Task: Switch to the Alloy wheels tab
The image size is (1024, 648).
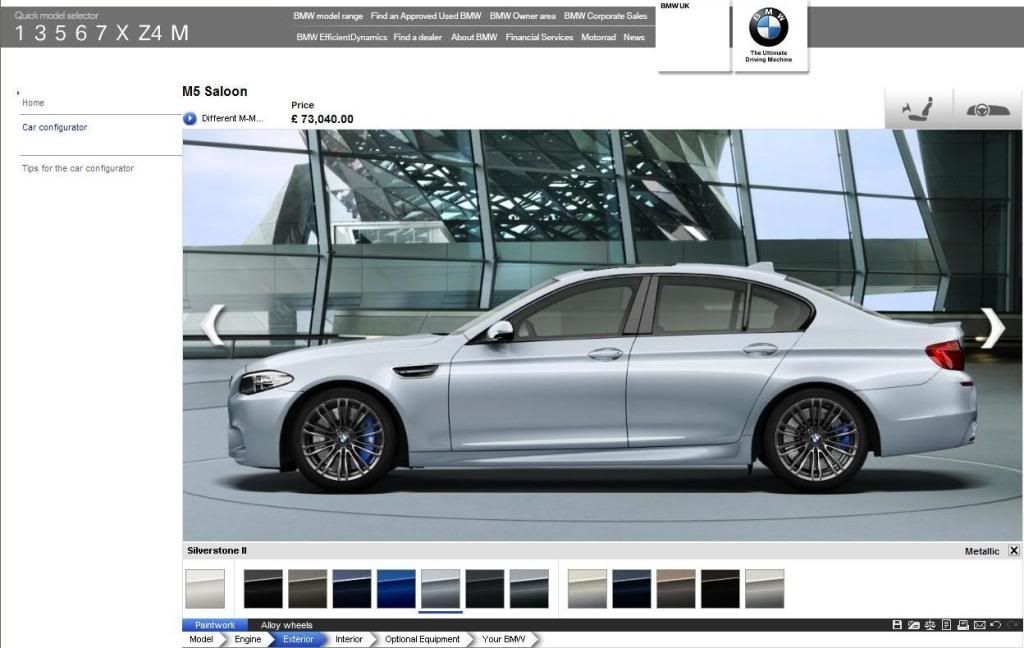Action: pyautogui.click(x=287, y=625)
